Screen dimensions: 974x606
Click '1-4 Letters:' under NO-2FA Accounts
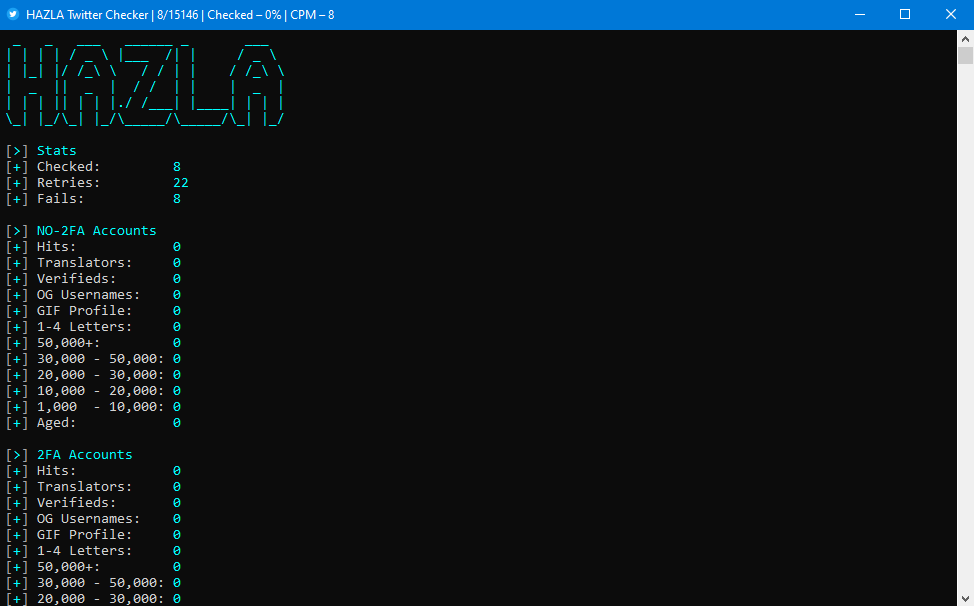click(84, 327)
